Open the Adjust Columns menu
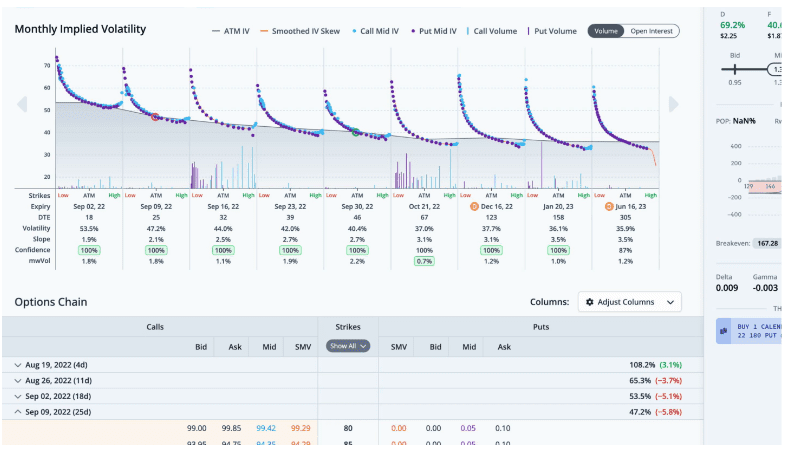The image size is (788, 455). click(630, 302)
